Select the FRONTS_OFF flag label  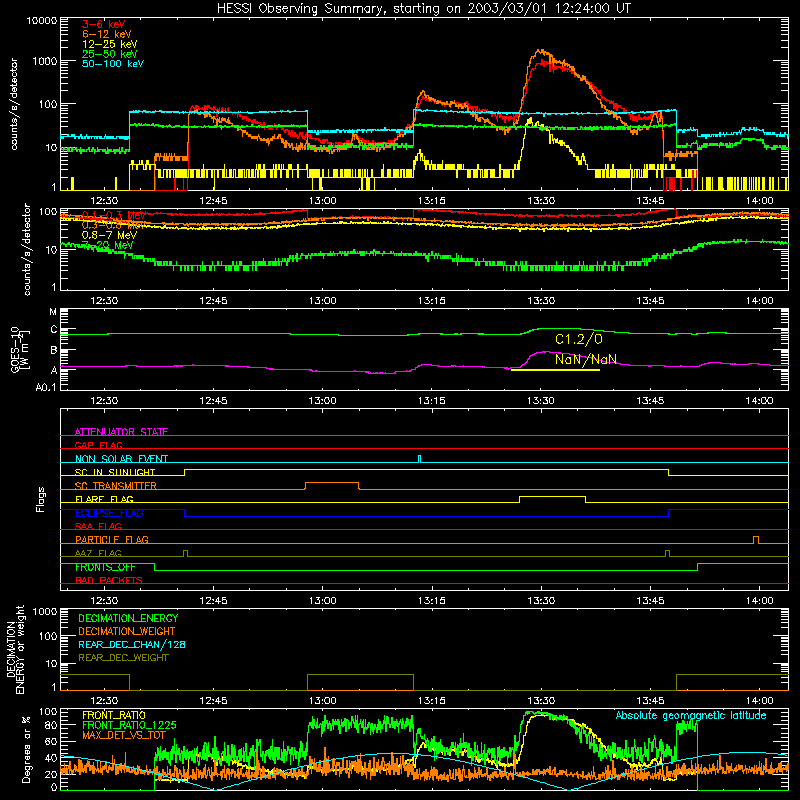(x=105, y=567)
